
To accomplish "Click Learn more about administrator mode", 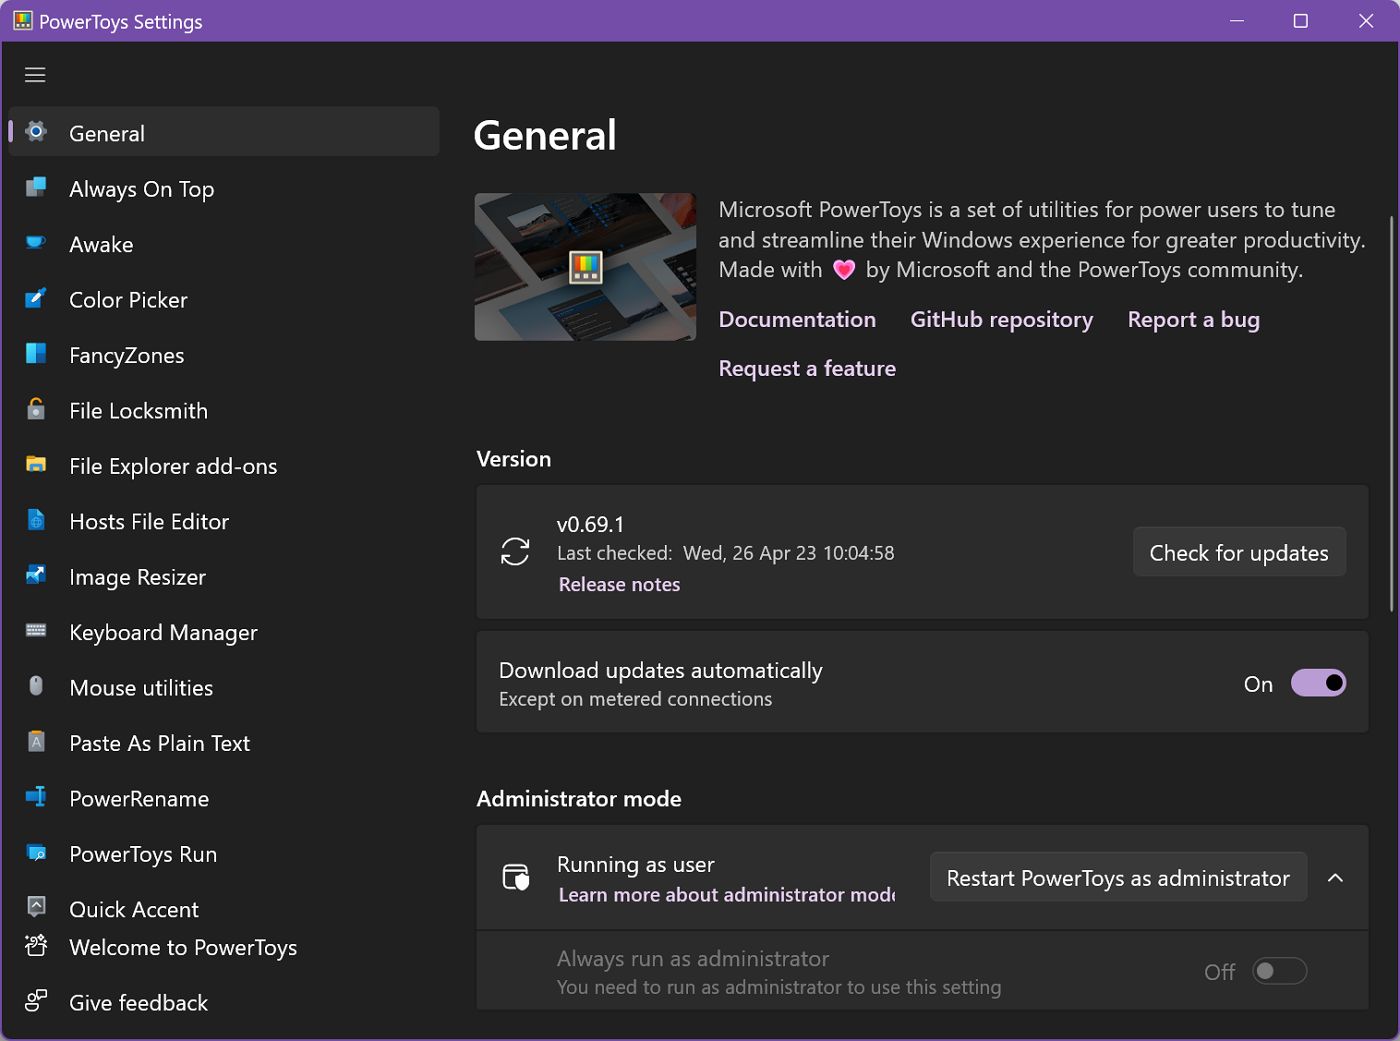I will (x=726, y=895).
